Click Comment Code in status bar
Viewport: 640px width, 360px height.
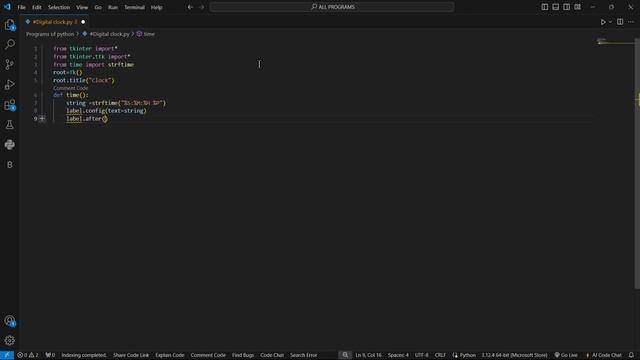(x=208, y=355)
